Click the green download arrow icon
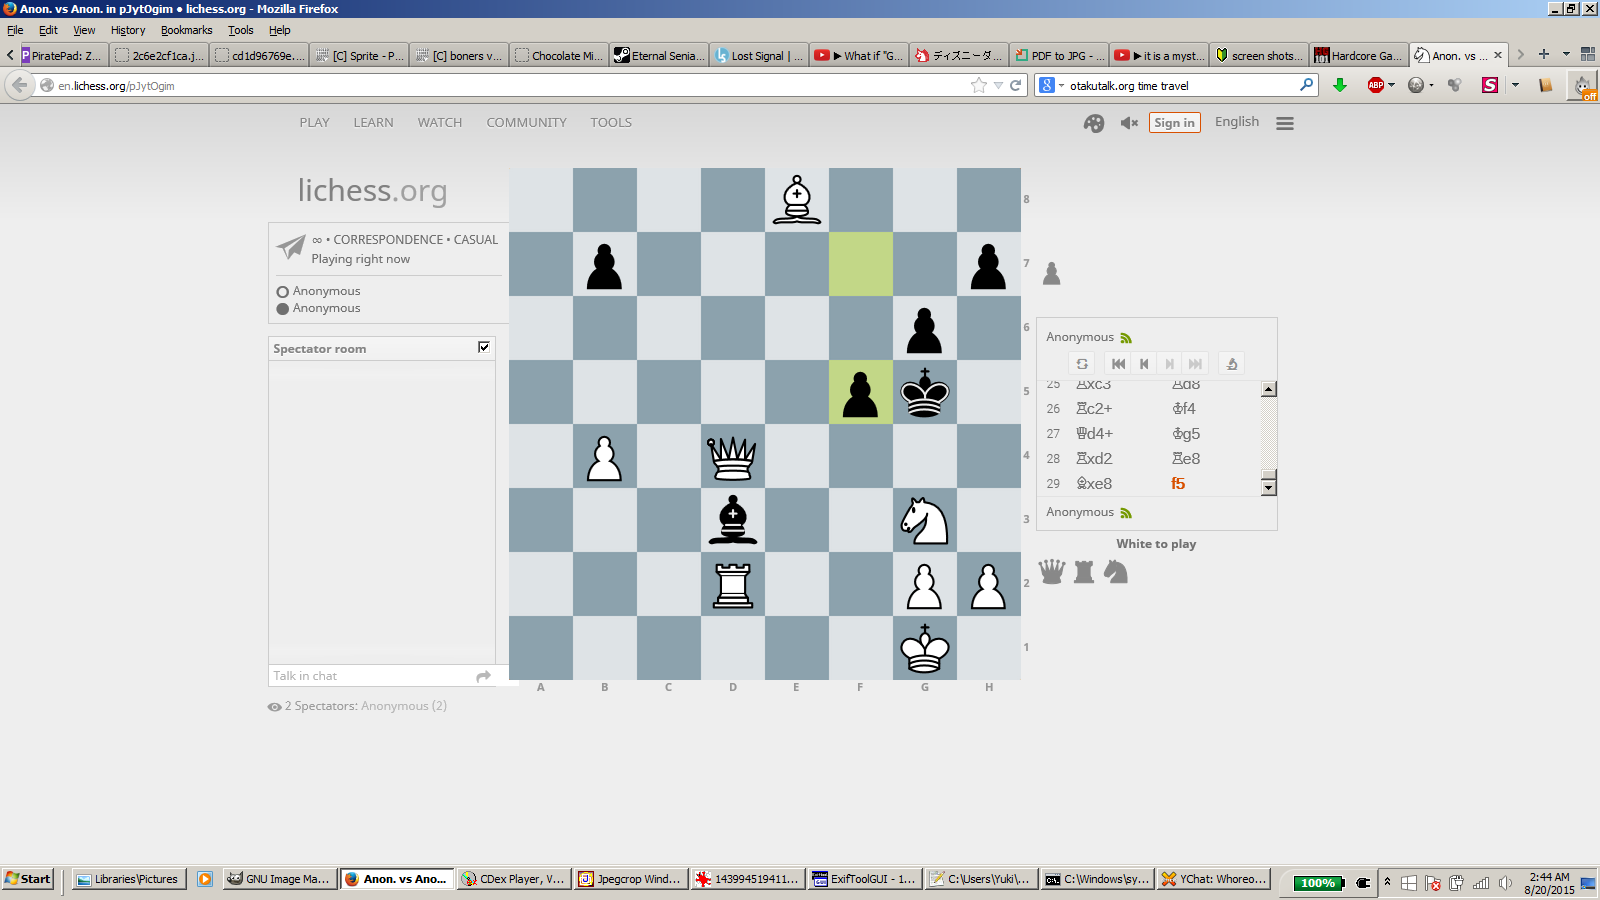This screenshot has width=1600, height=900. tap(1340, 85)
